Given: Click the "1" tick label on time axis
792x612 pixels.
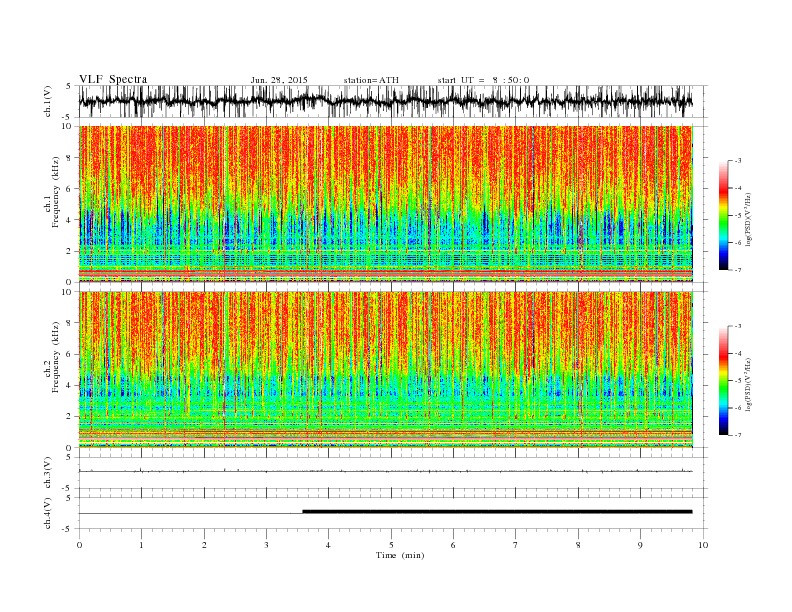Looking at the screenshot, I should [141, 545].
